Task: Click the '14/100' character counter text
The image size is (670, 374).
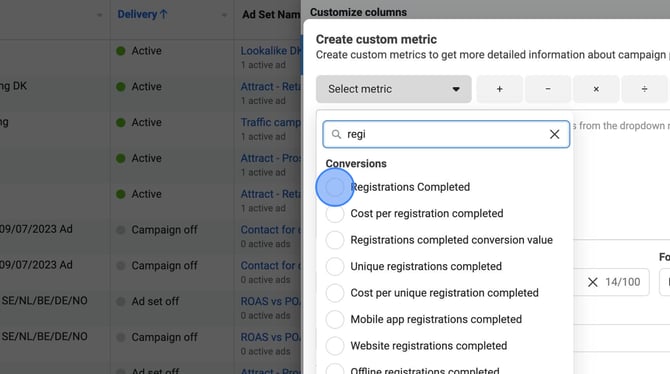Action: [x=623, y=282]
